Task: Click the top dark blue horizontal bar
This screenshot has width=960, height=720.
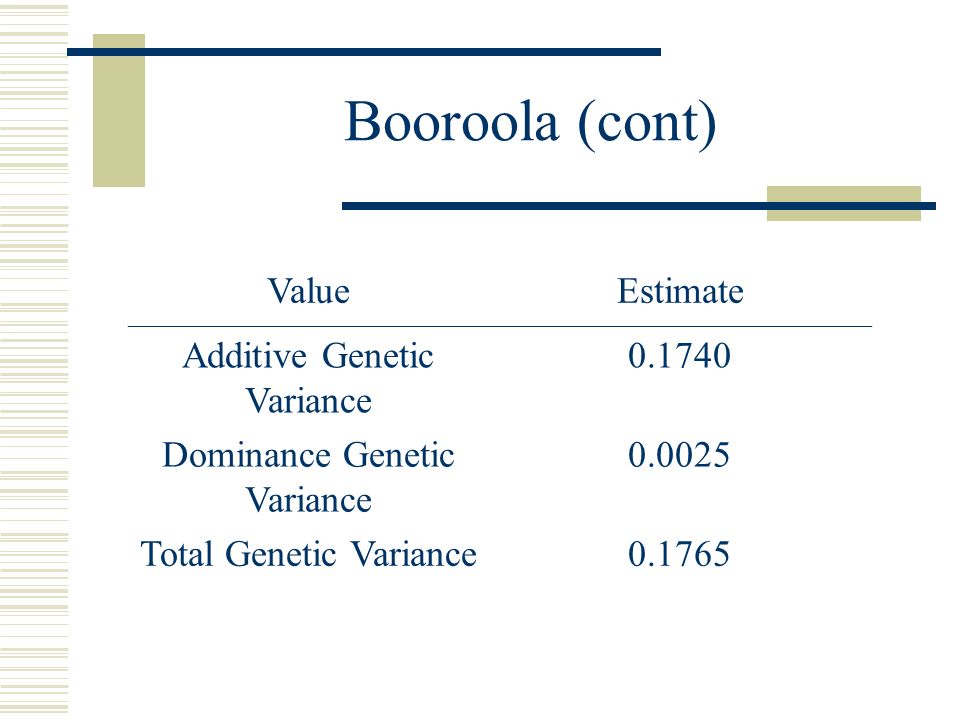Action: click(364, 52)
